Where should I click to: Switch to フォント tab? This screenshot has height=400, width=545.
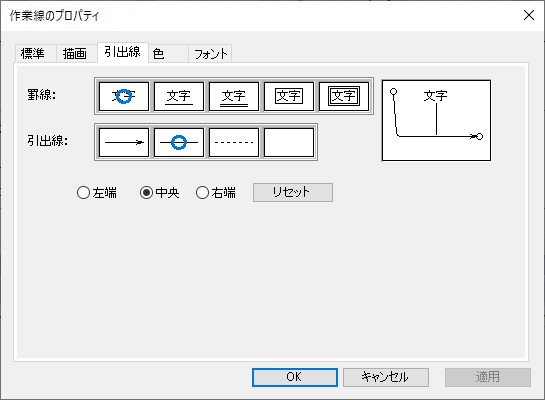pos(210,54)
